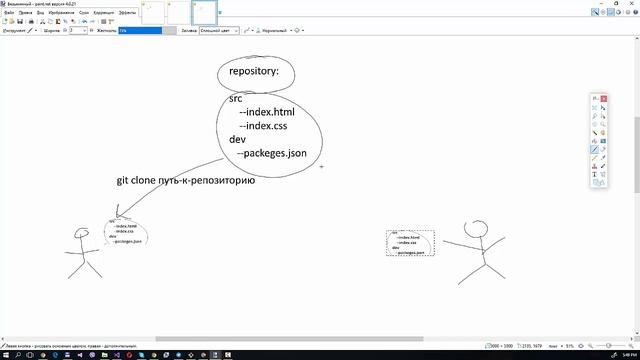Click the Print toolbar icon
This screenshot has width=640, height=360.
click(31, 21)
